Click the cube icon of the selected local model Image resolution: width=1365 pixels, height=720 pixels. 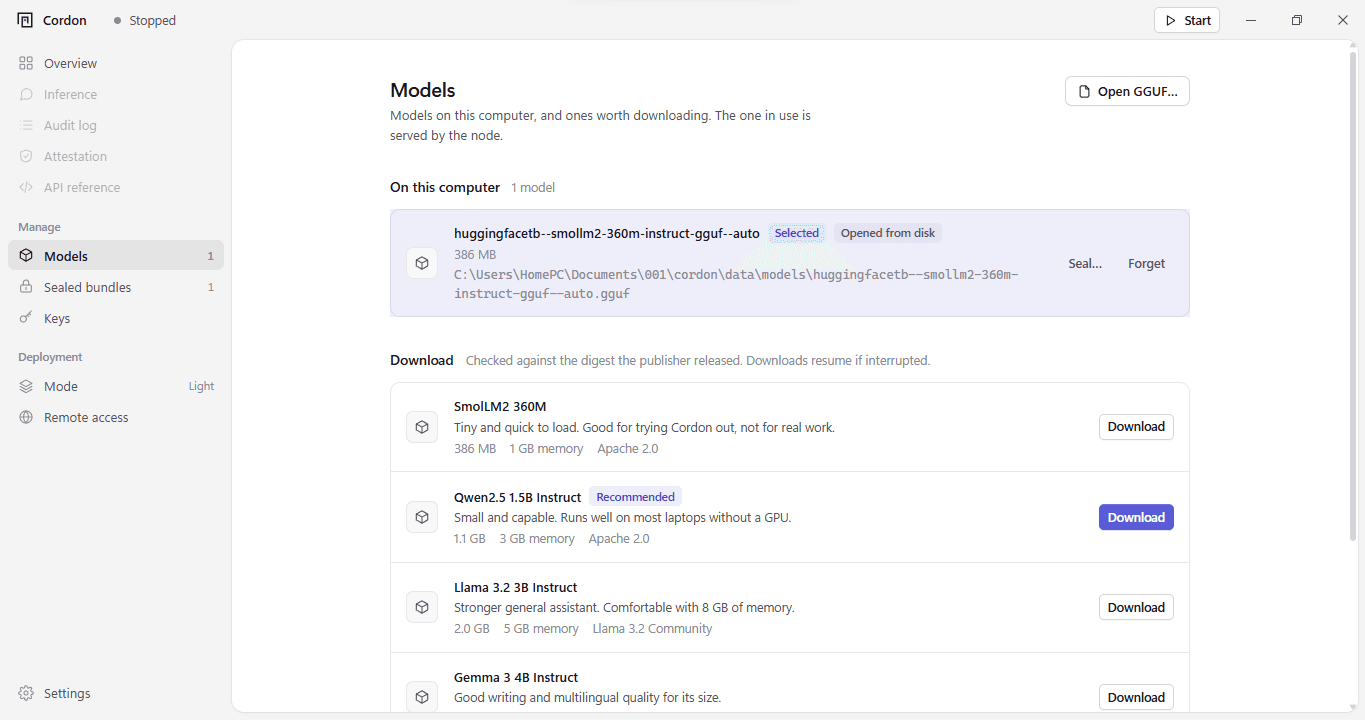422,263
